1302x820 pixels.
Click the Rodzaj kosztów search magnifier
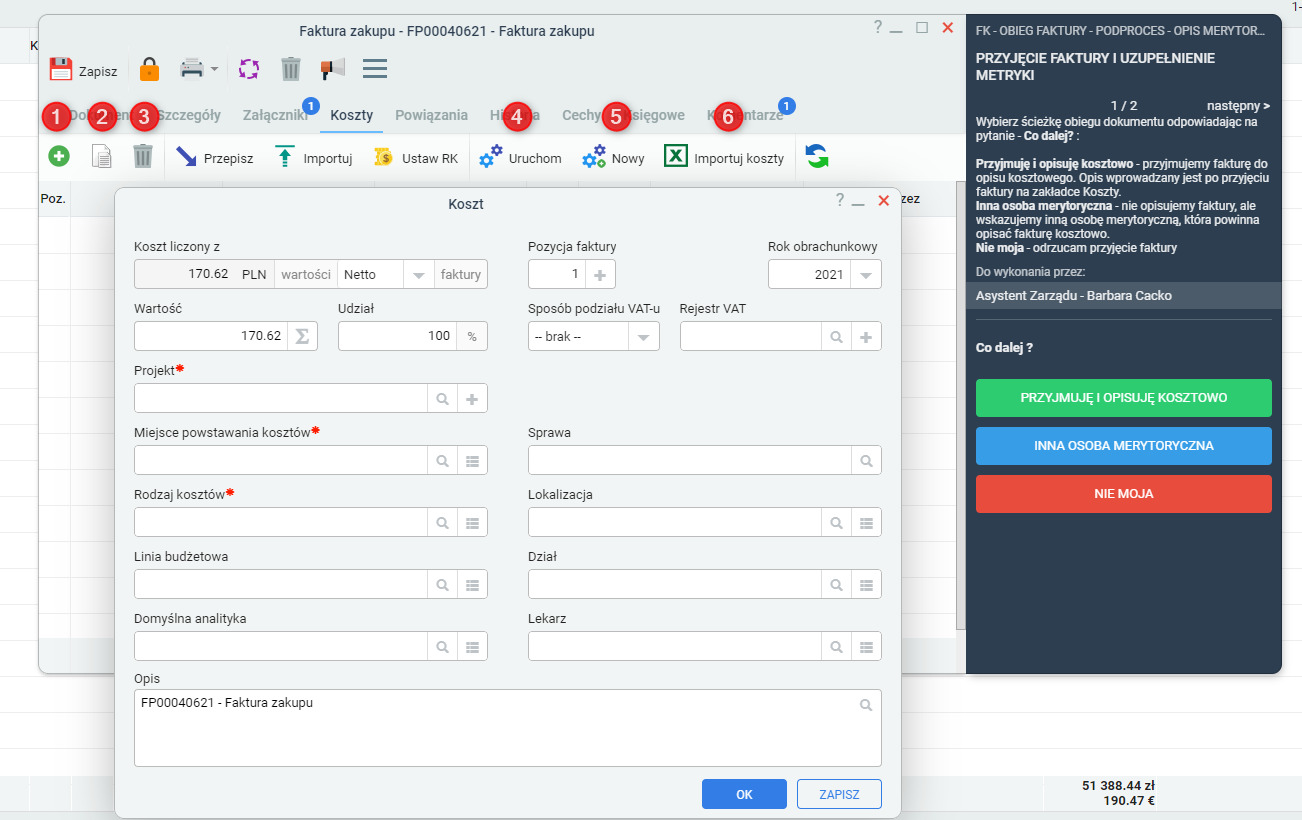click(x=442, y=523)
